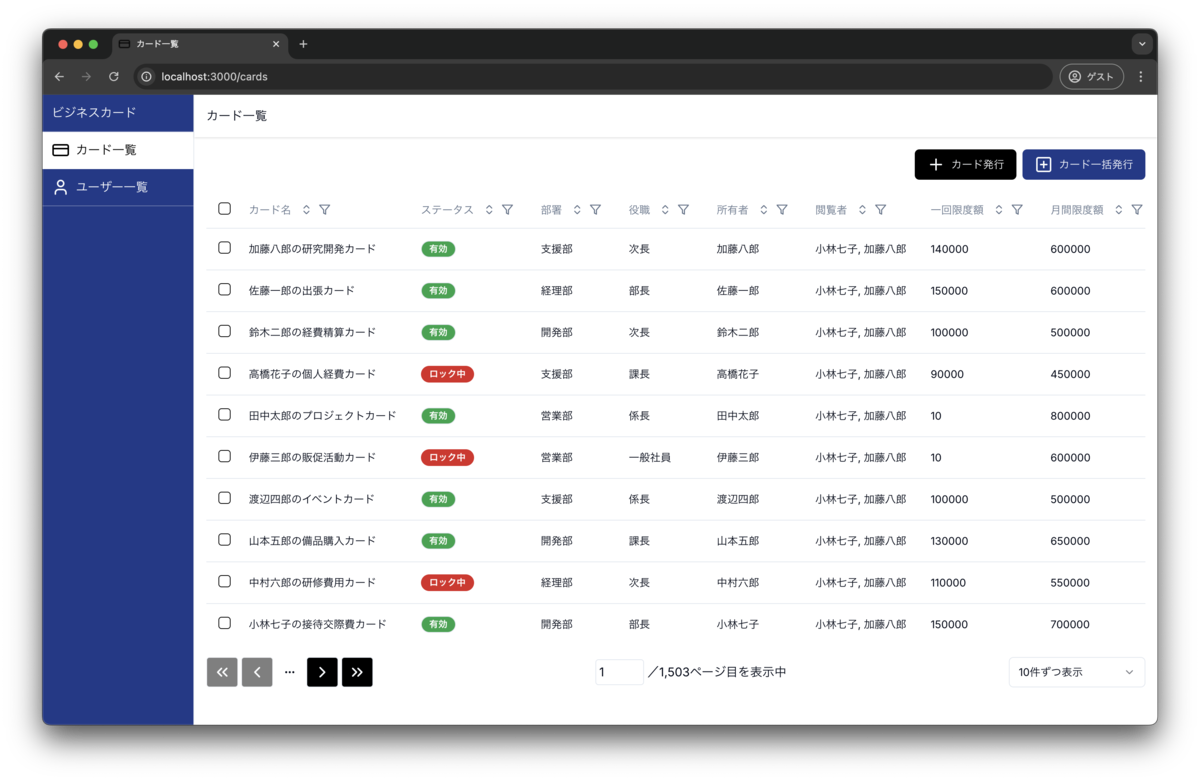Screen dimensions: 1200x781
Task: Expand browser tab search chevron
Action: (x=1141, y=44)
